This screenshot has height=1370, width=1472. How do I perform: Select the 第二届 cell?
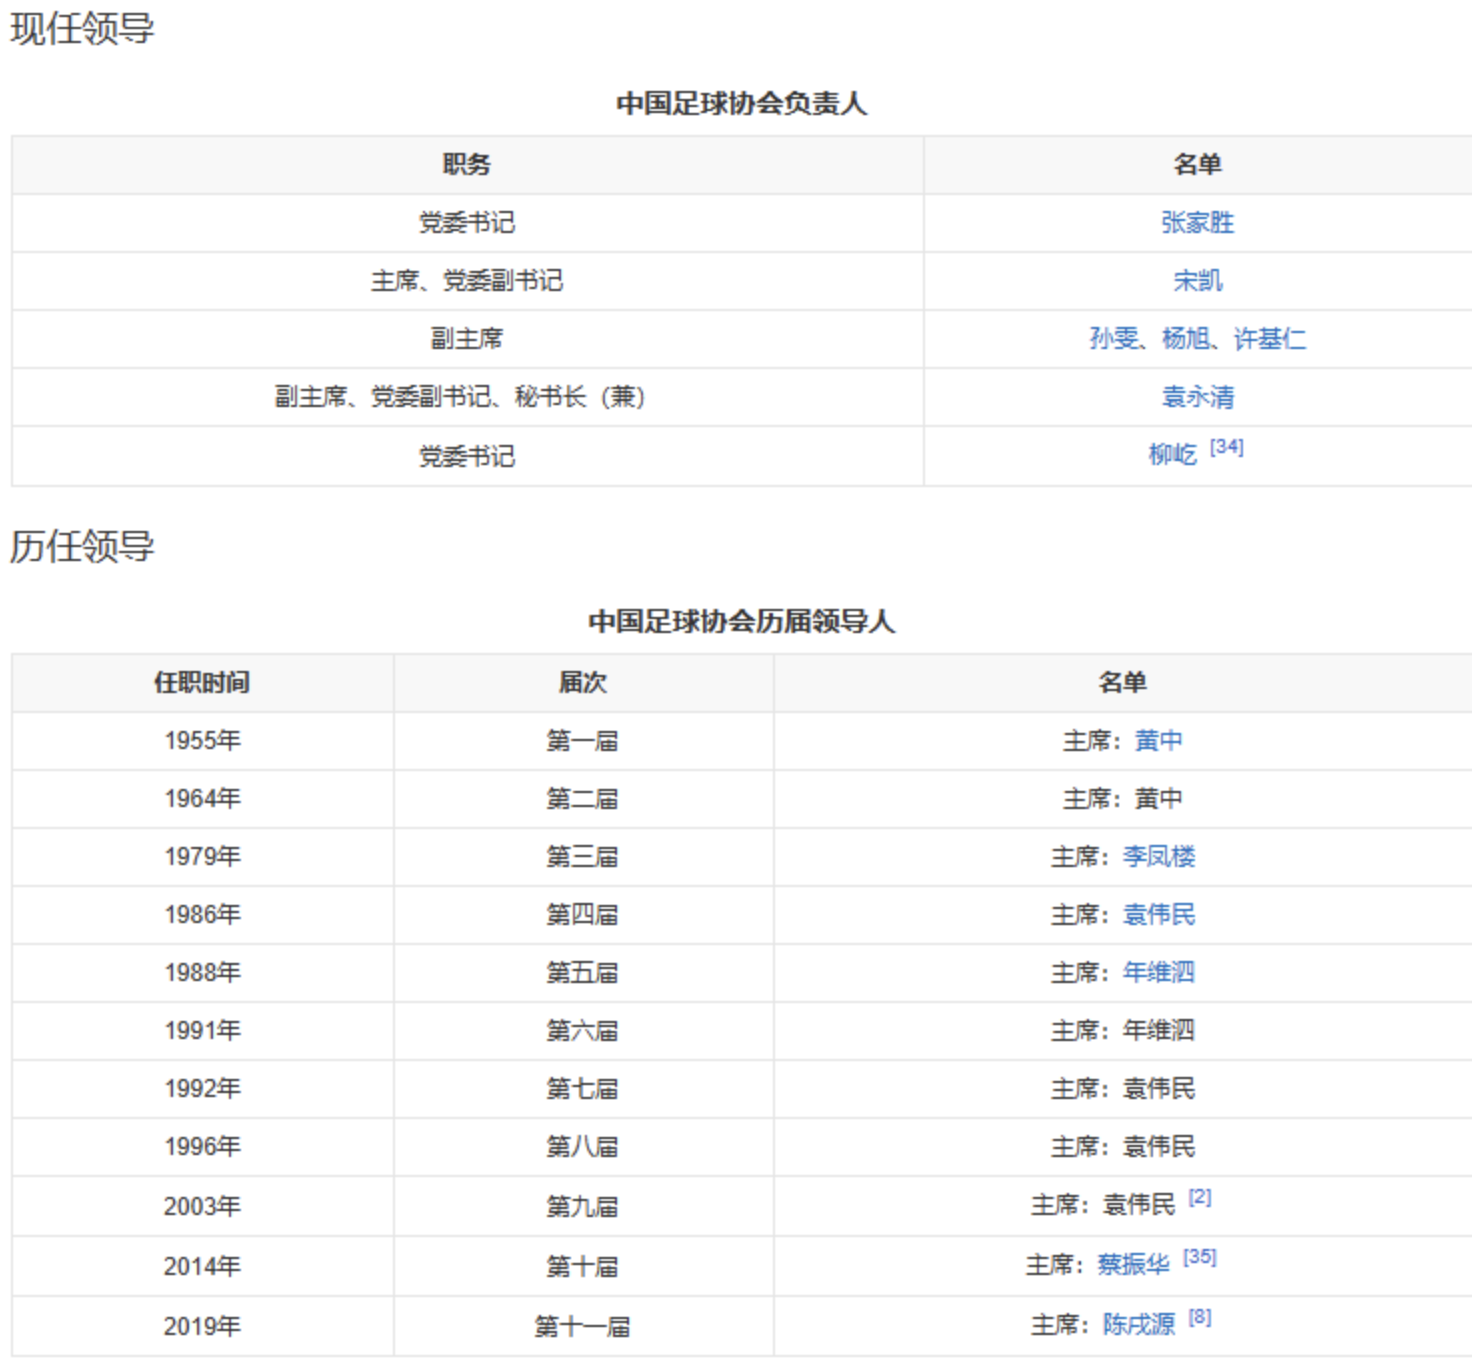[x=583, y=799]
